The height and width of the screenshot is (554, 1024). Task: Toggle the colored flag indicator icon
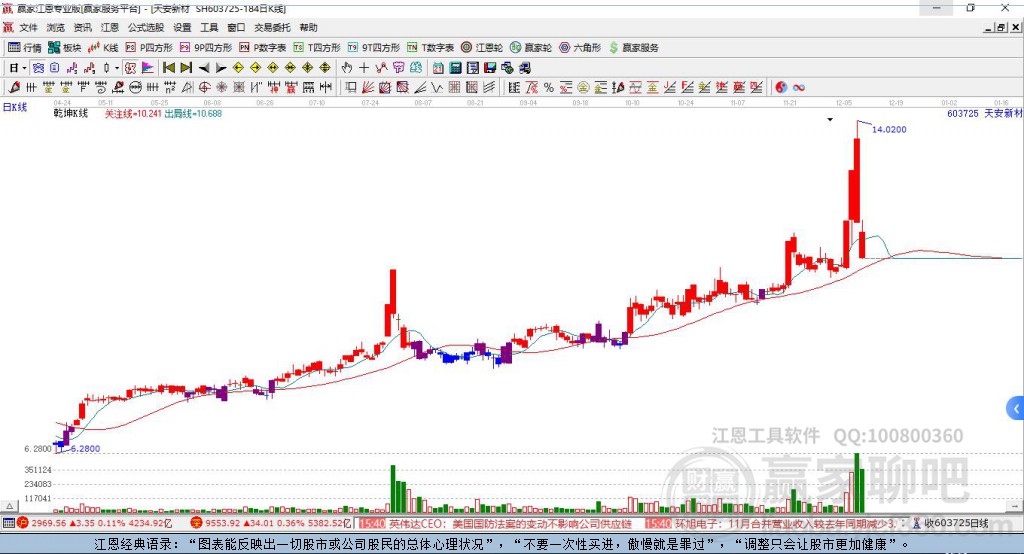(x=148, y=68)
